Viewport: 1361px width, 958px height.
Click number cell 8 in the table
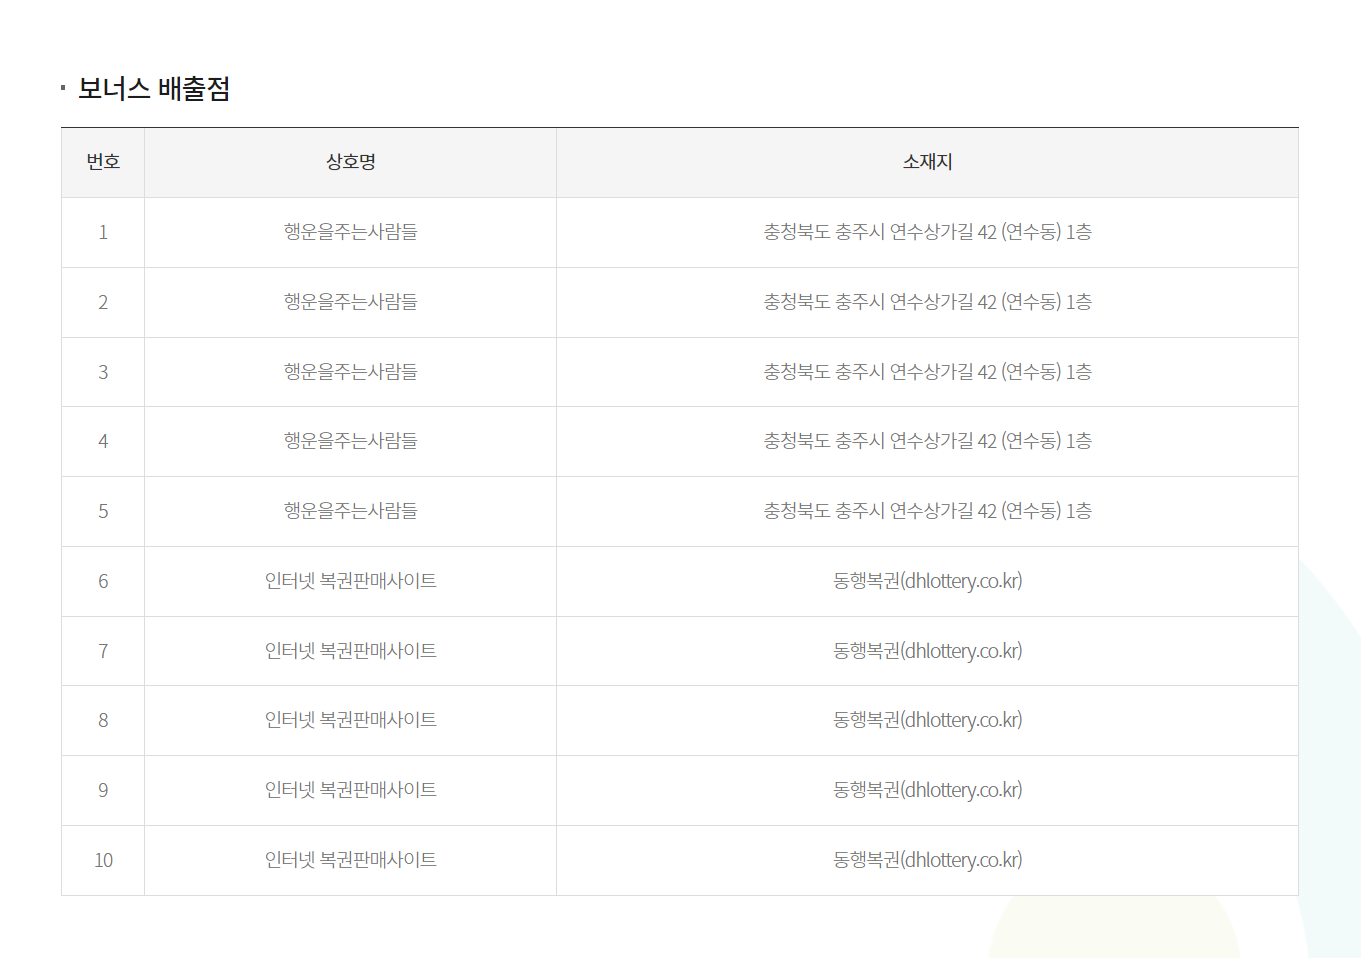(x=103, y=720)
